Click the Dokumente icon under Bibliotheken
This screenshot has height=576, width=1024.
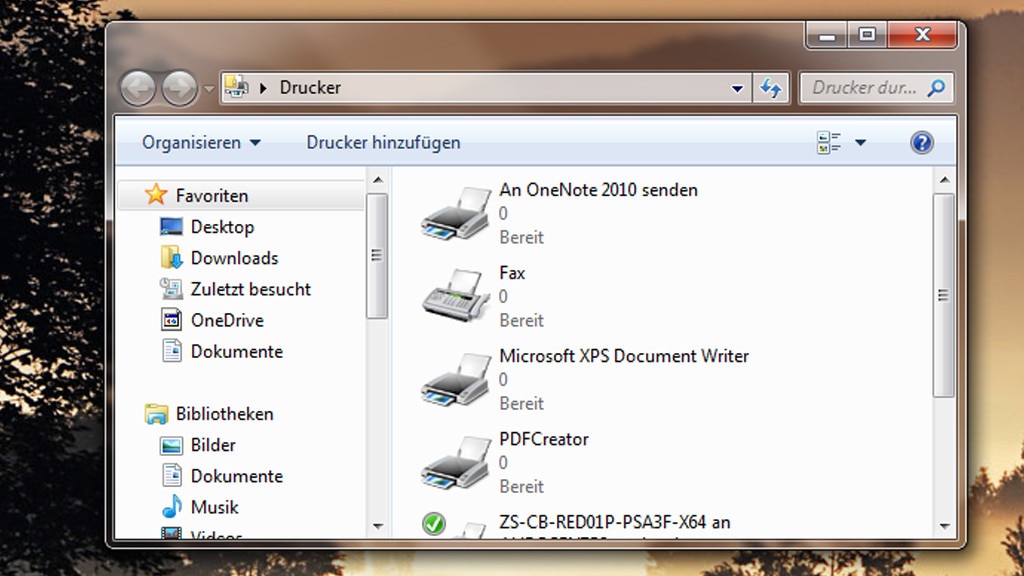click(172, 475)
